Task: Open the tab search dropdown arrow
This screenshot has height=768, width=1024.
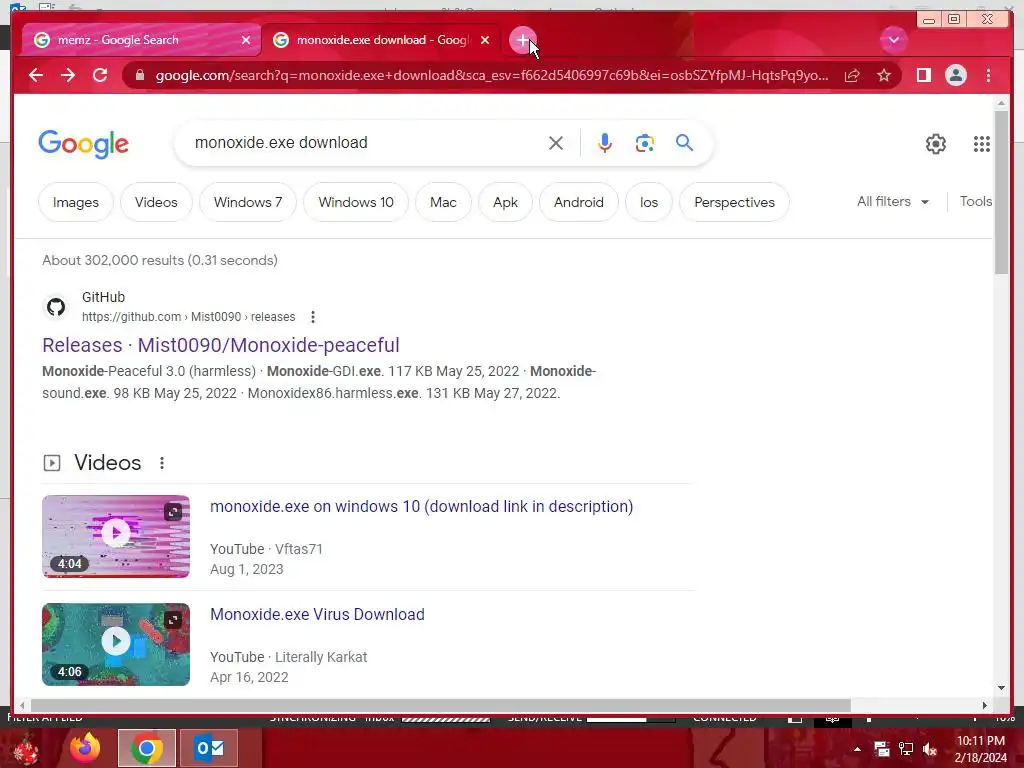Action: [x=893, y=40]
